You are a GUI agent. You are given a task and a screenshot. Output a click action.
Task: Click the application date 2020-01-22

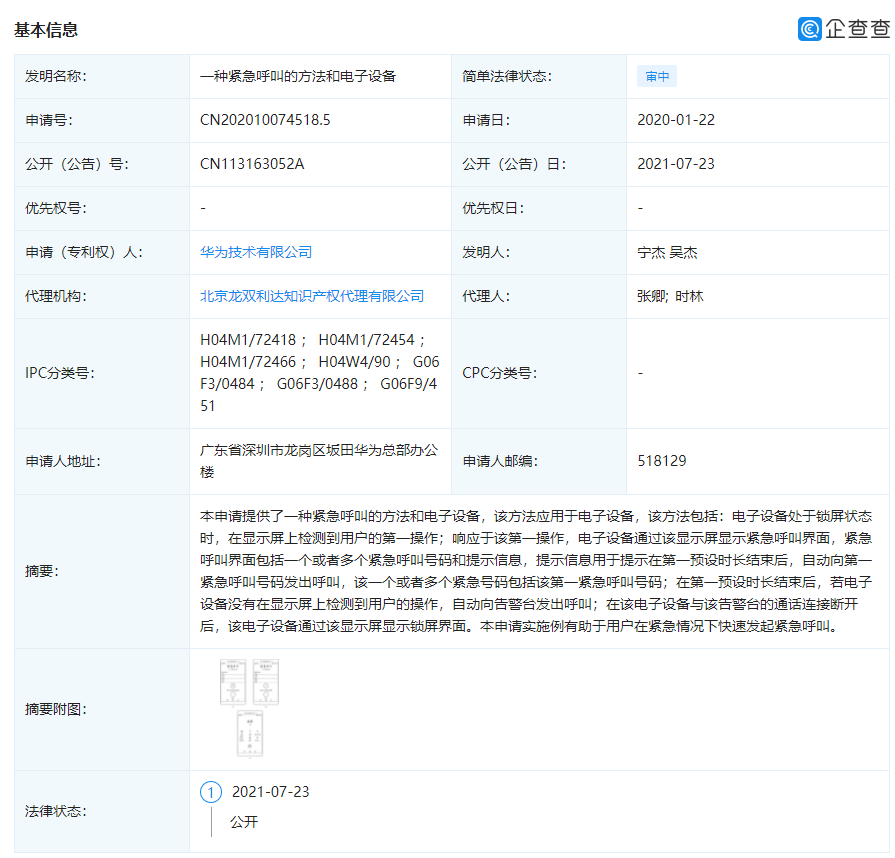676,120
